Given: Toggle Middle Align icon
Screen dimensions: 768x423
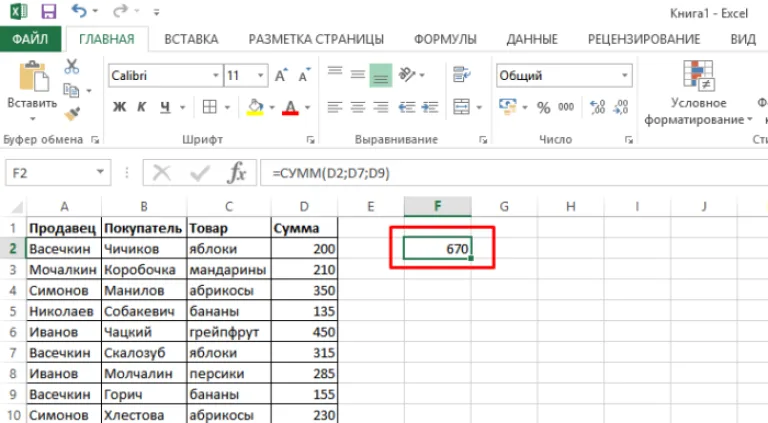Looking at the screenshot, I should click(358, 74).
